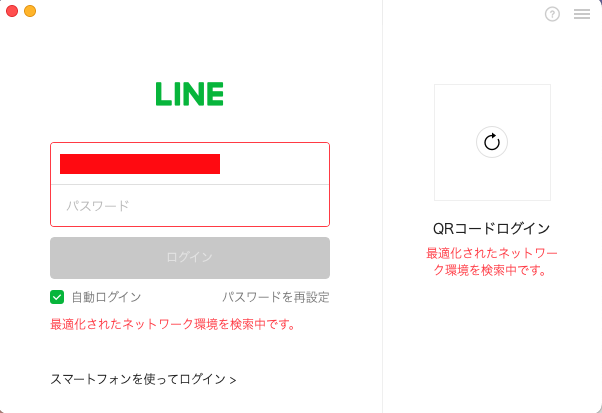Click the empty title bar beside window buttons
Viewport: 602px width, 413px height.
pyautogui.click(x=200, y=11)
